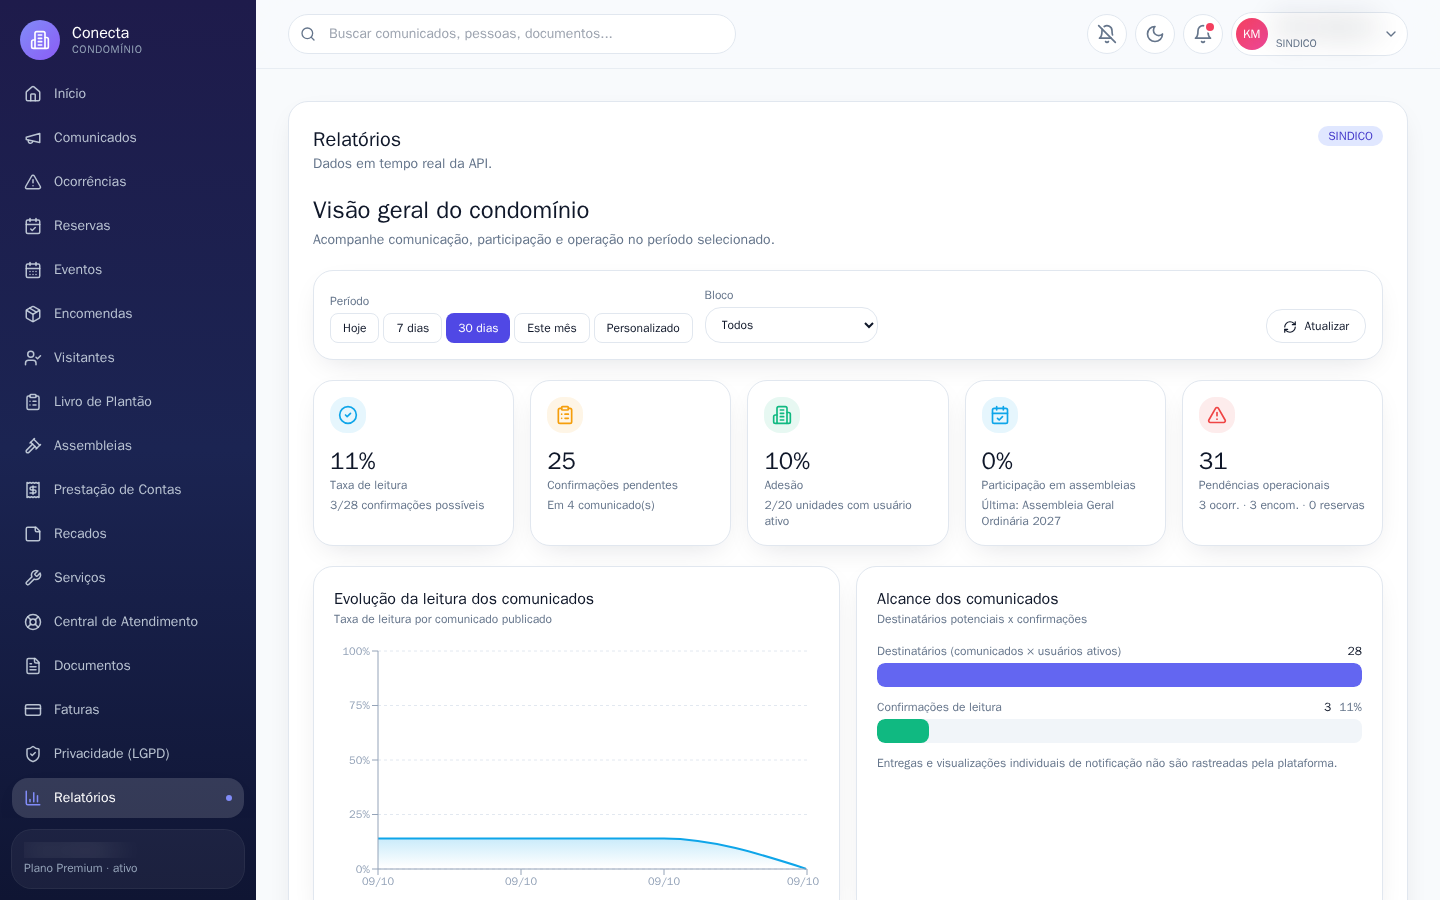Select Eventos in the sidebar
The width and height of the screenshot is (1440, 900).
[128, 270]
